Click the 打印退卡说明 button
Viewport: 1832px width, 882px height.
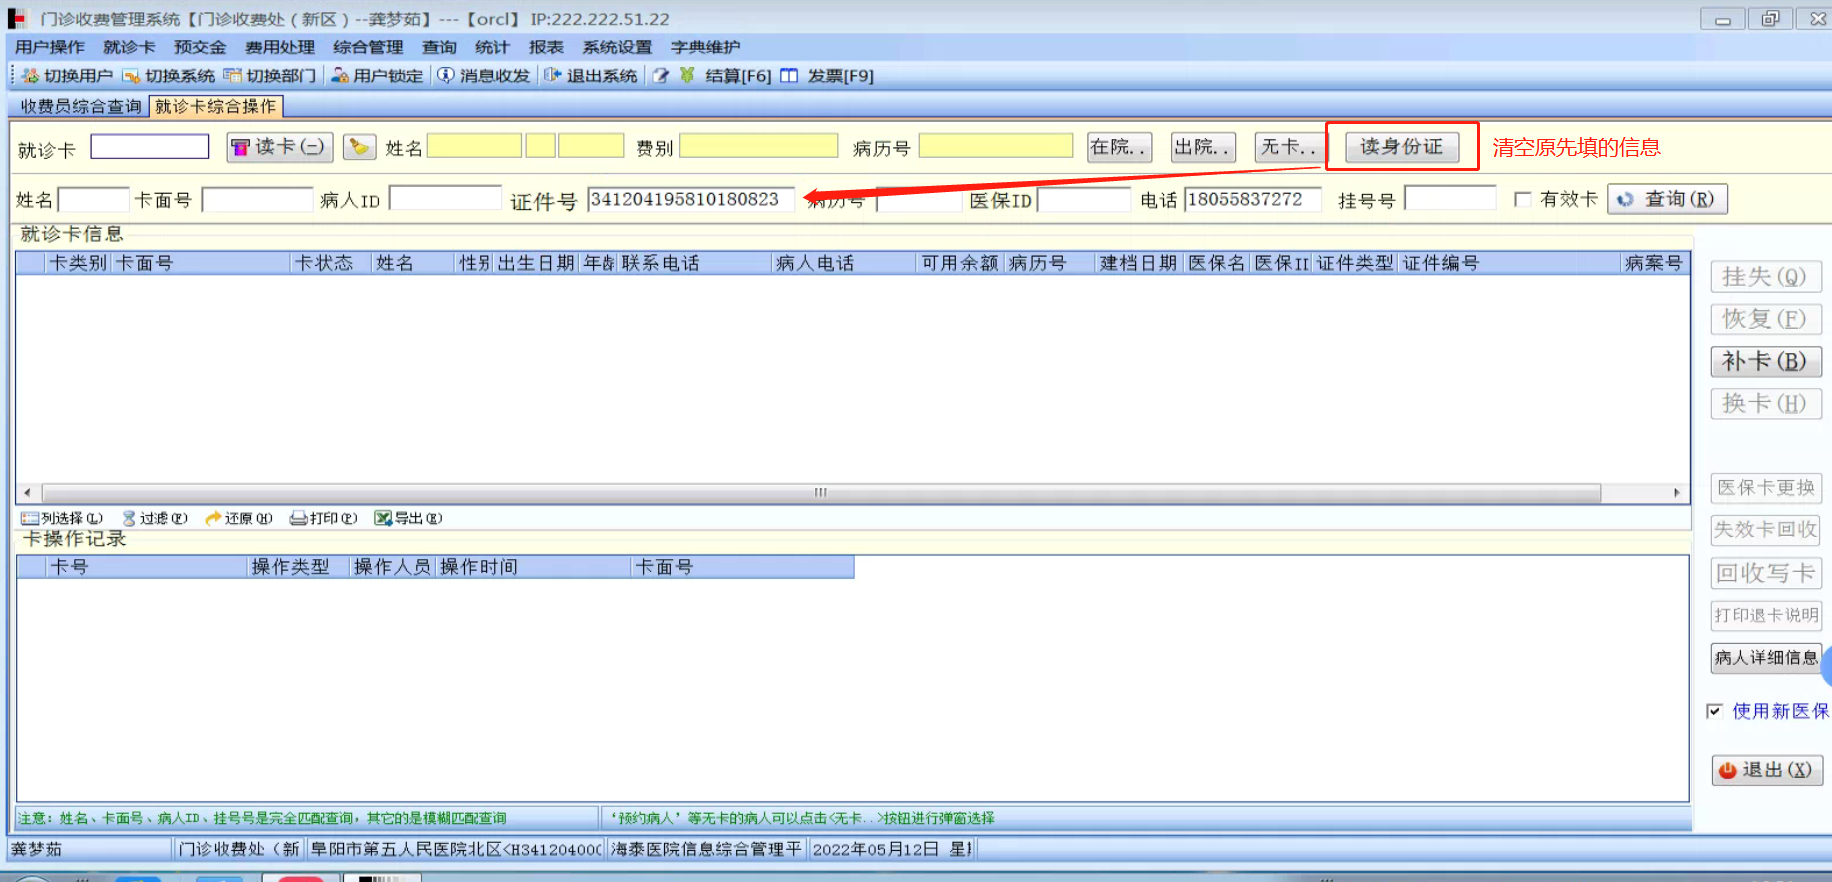1766,615
